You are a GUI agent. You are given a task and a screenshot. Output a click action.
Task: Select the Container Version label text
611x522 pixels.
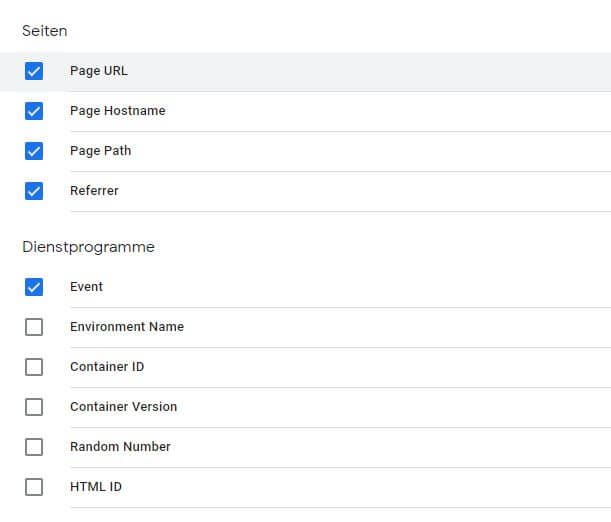123,407
